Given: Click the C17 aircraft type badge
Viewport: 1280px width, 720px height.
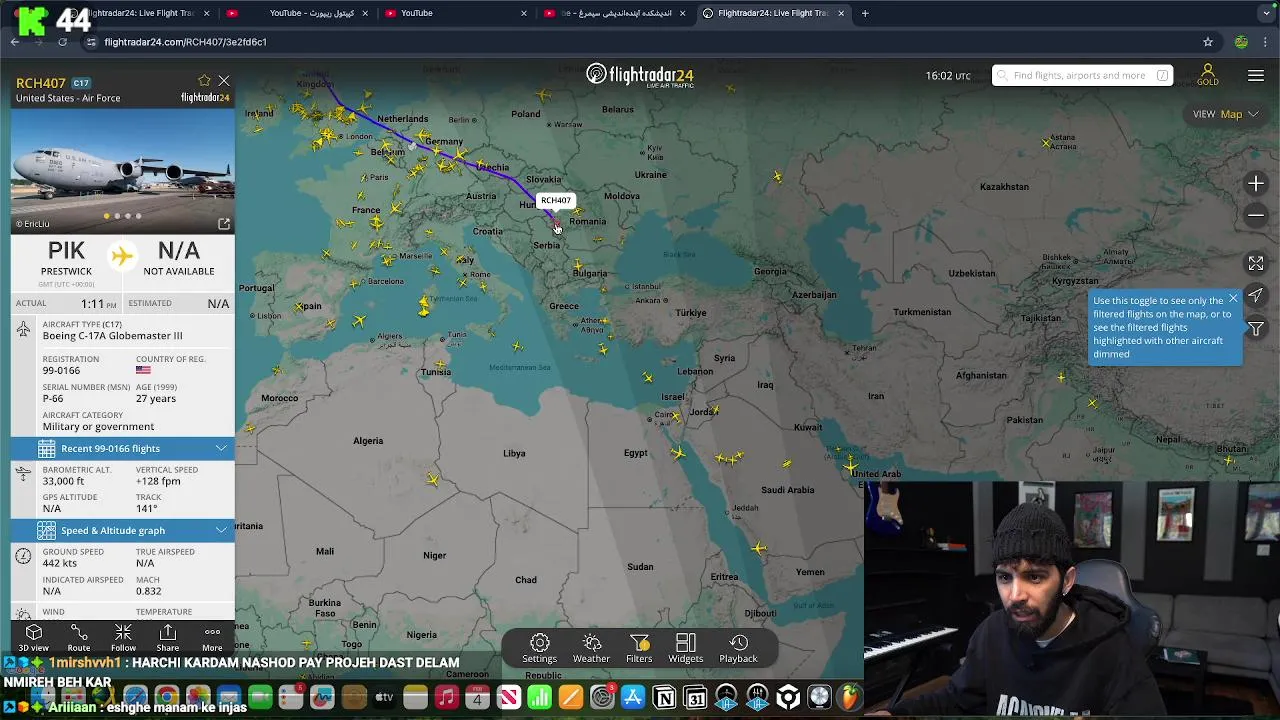Looking at the screenshot, I should 81,83.
